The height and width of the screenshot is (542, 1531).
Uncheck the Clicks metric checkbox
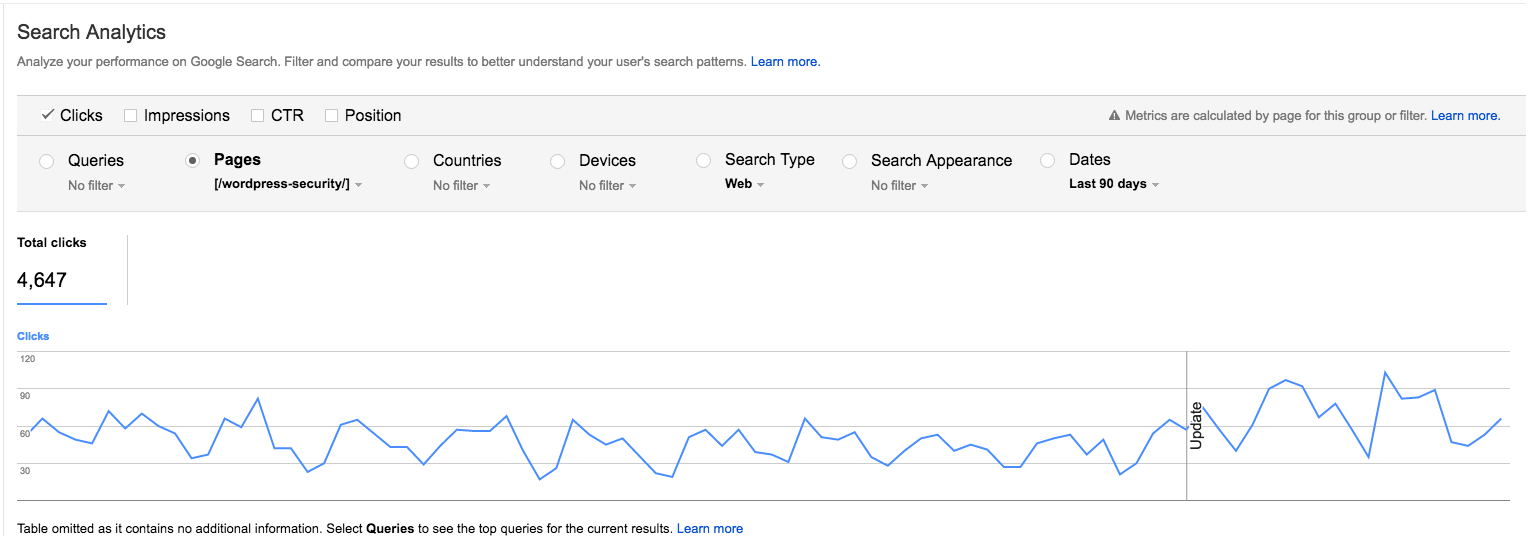pos(47,115)
